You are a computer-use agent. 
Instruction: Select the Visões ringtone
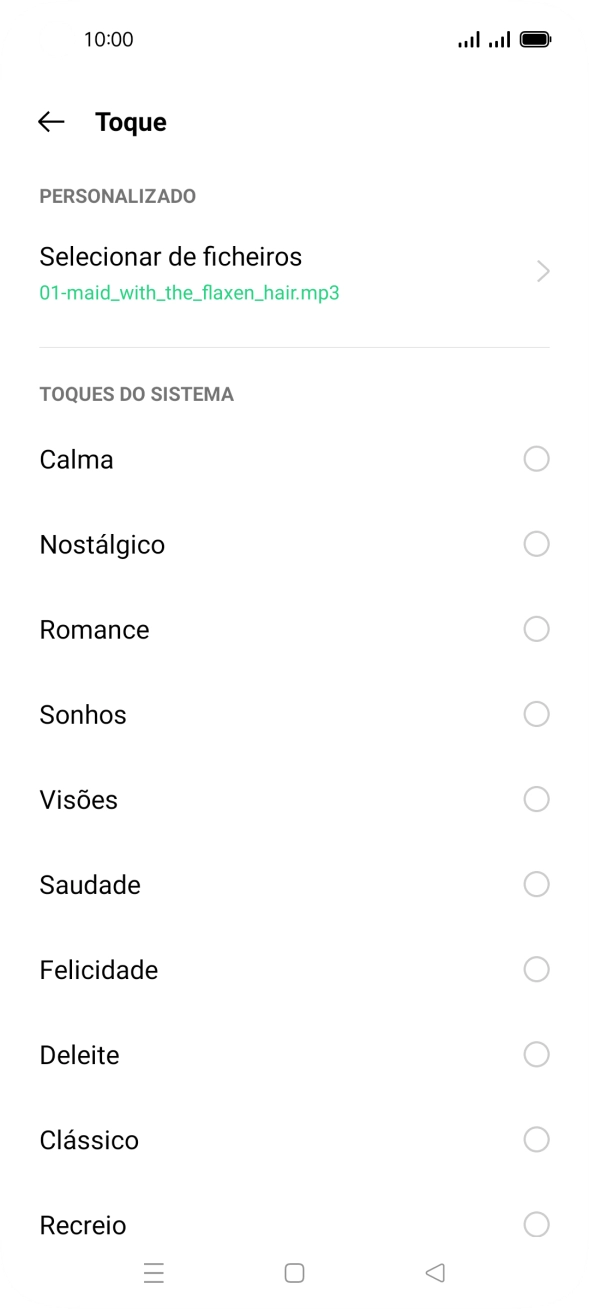[x=537, y=799]
